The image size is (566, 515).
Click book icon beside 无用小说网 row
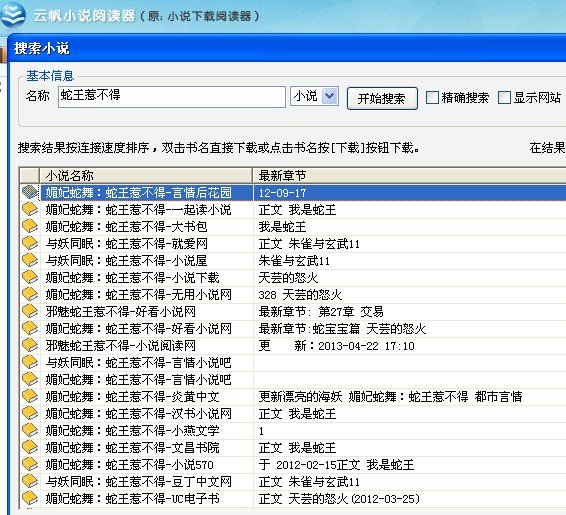click(30, 294)
